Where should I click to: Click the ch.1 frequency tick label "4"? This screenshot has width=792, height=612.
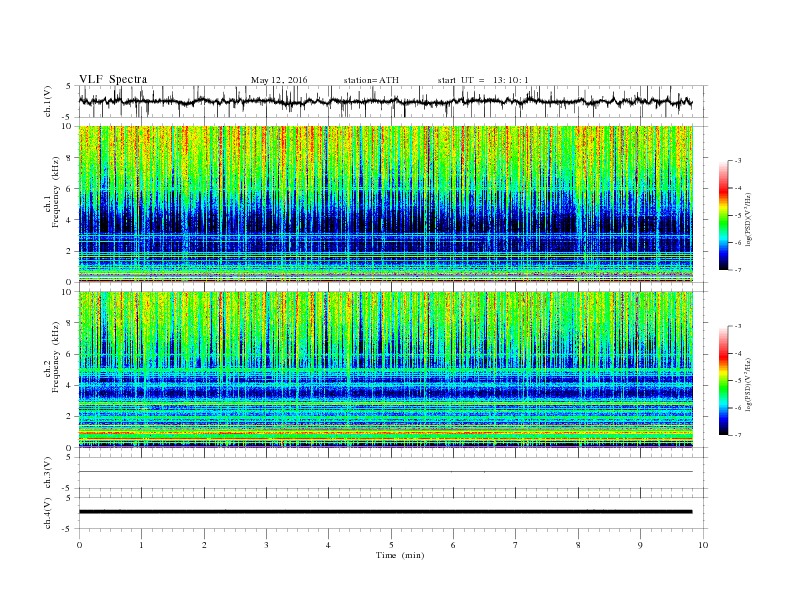pyautogui.click(x=70, y=220)
